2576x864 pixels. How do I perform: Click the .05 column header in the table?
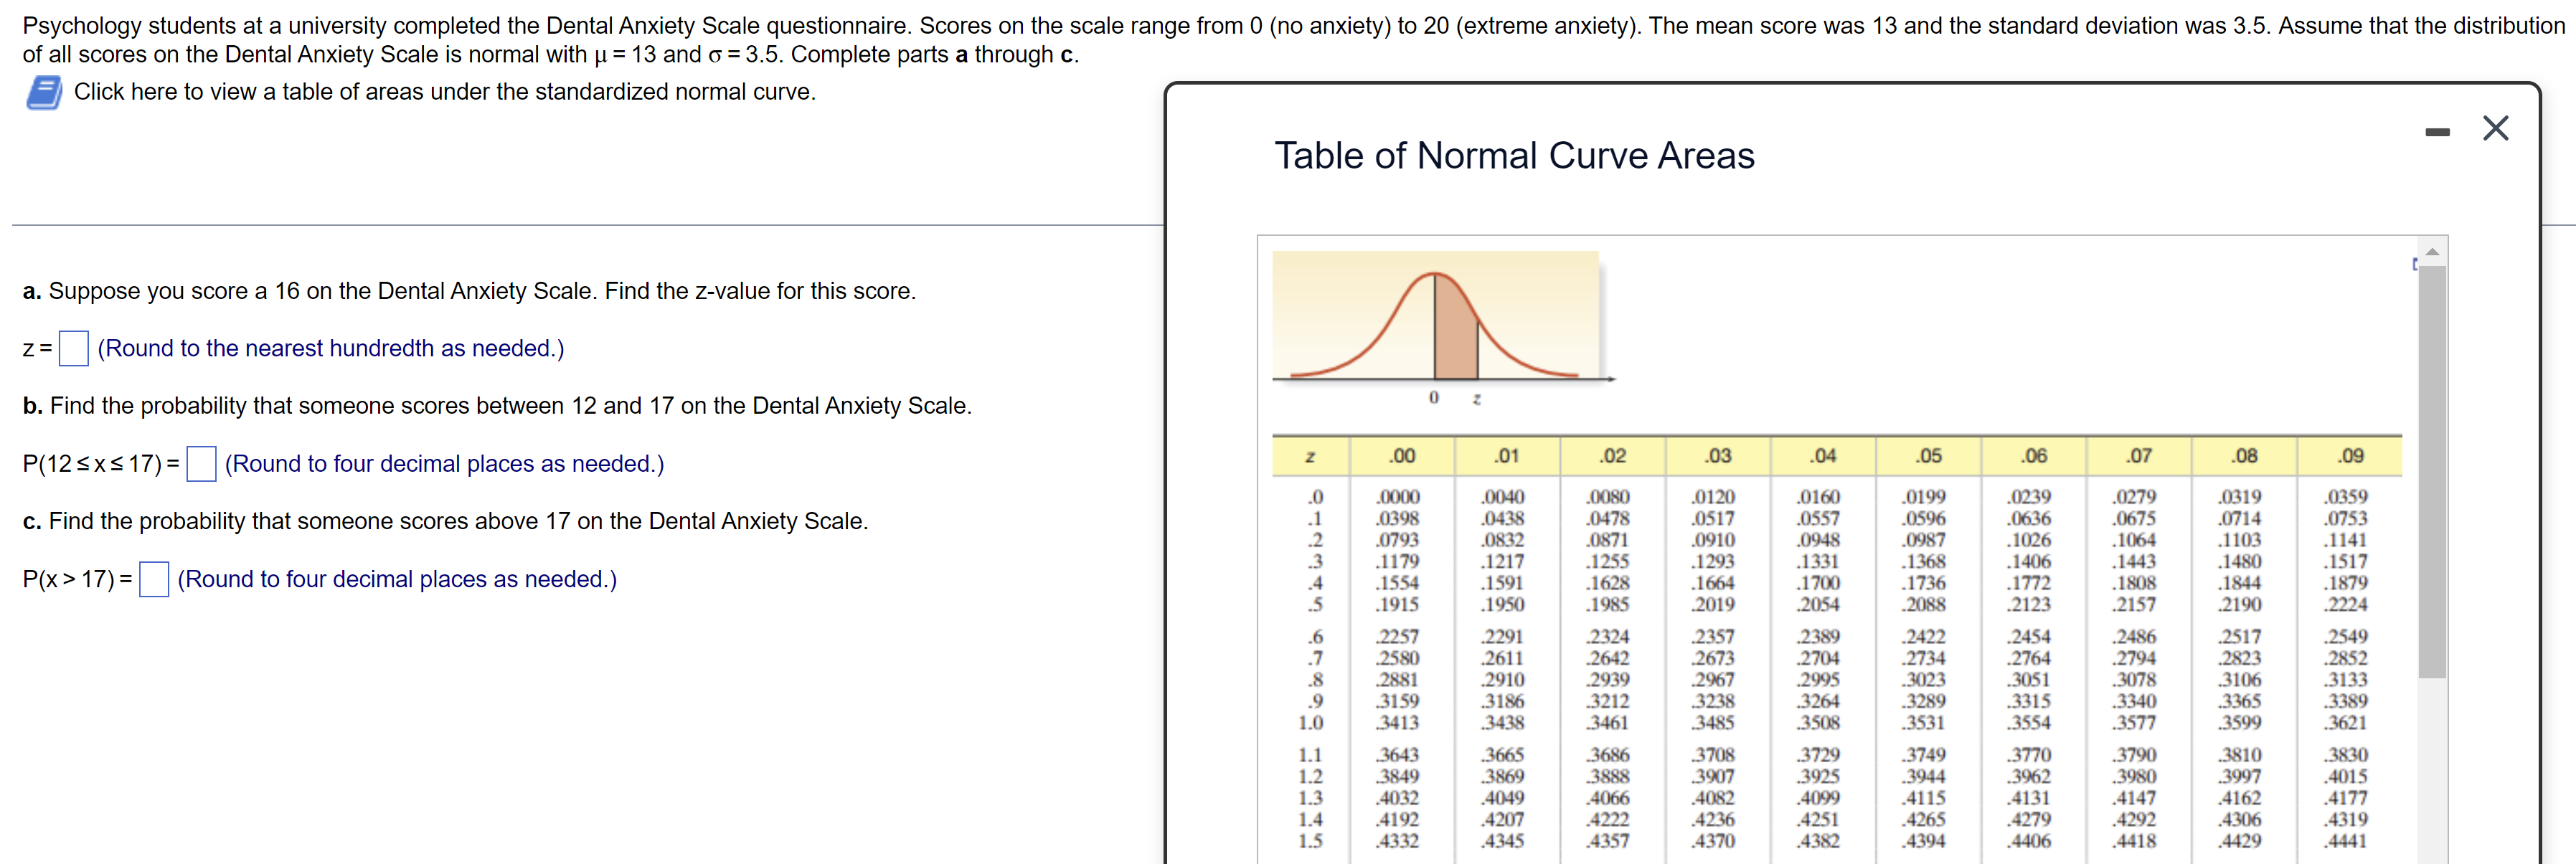1928,456
